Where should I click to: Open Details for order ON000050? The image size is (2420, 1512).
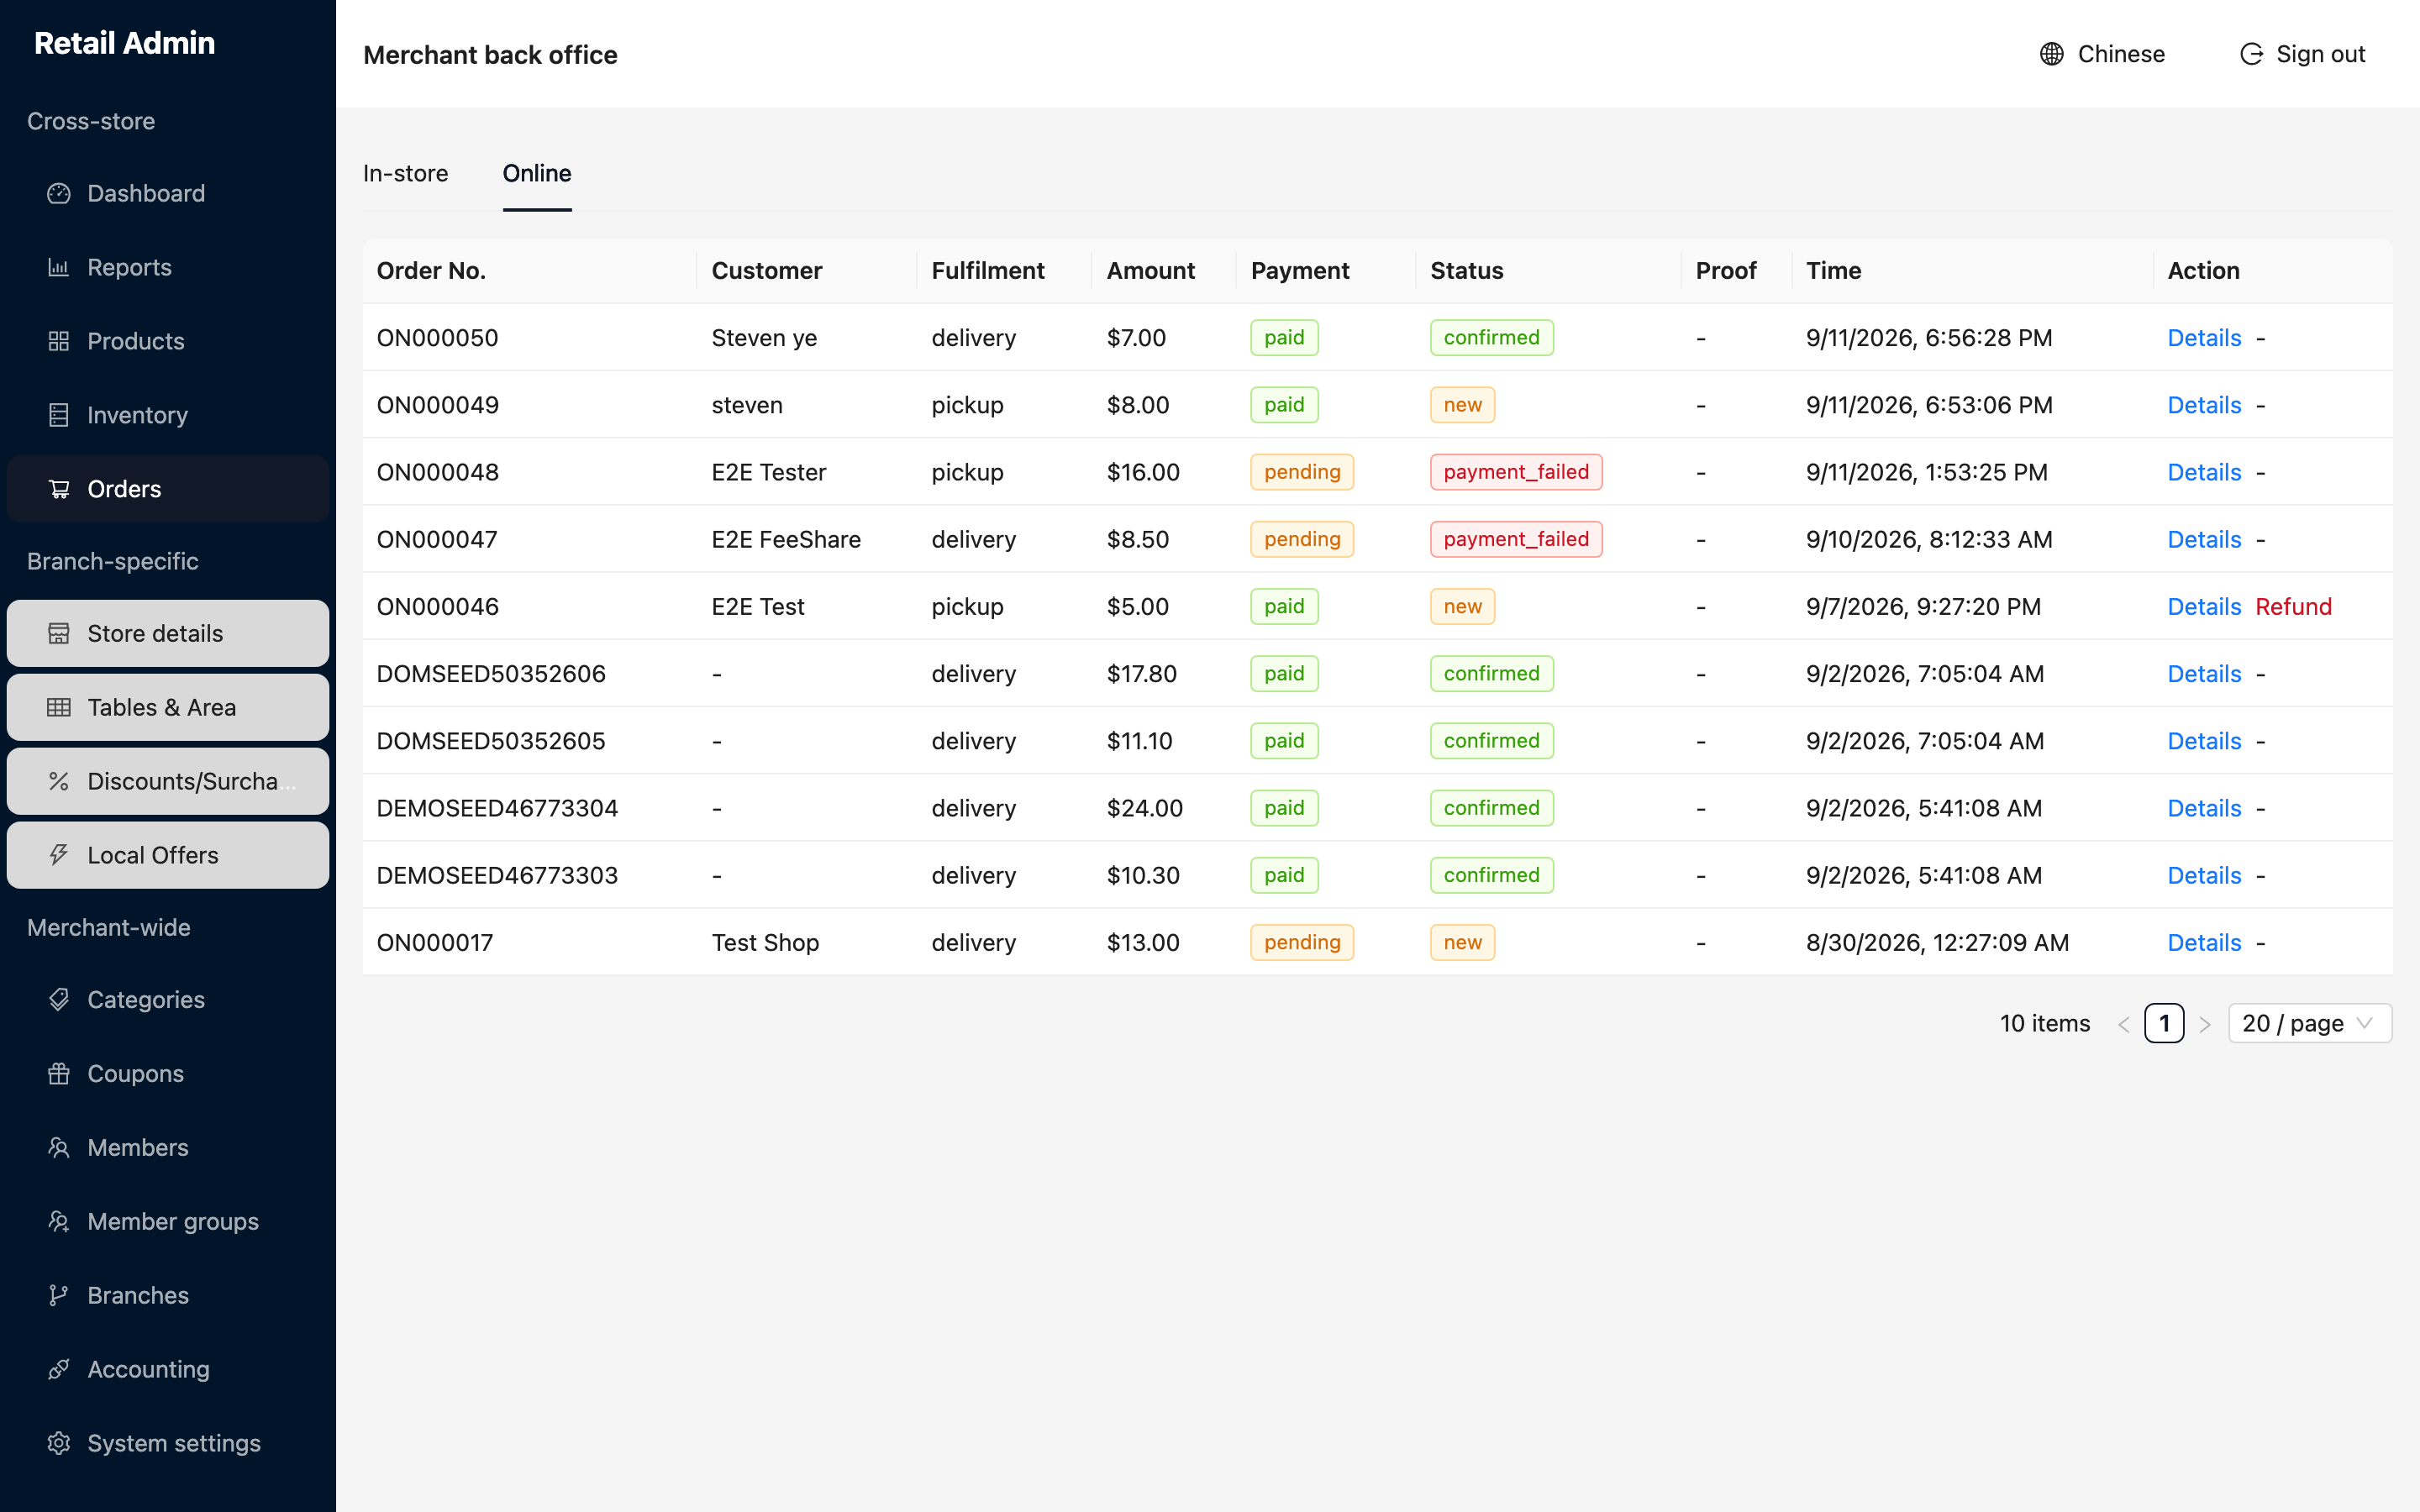click(x=2204, y=338)
